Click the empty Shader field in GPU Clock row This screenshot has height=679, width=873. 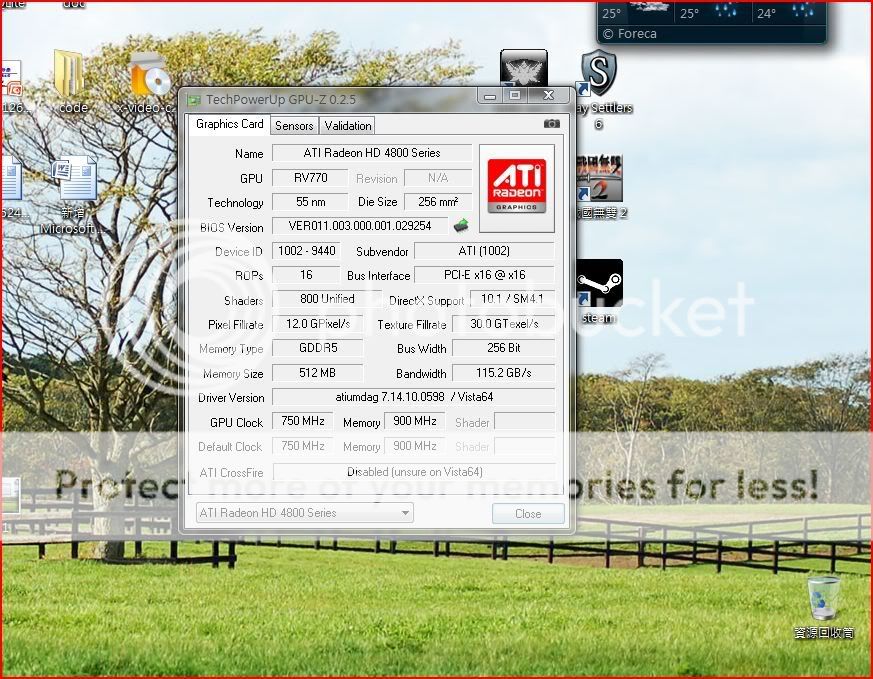click(x=524, y=421)
